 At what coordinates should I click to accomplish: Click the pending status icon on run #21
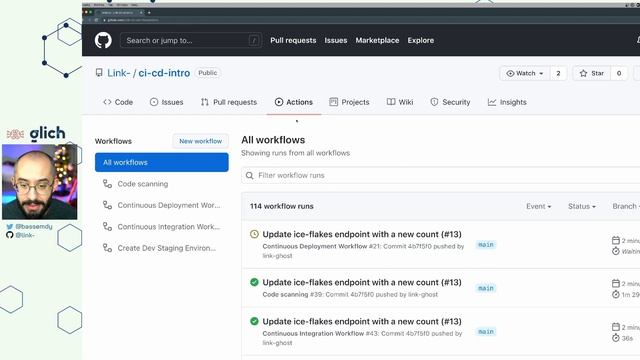pos(254,234)
